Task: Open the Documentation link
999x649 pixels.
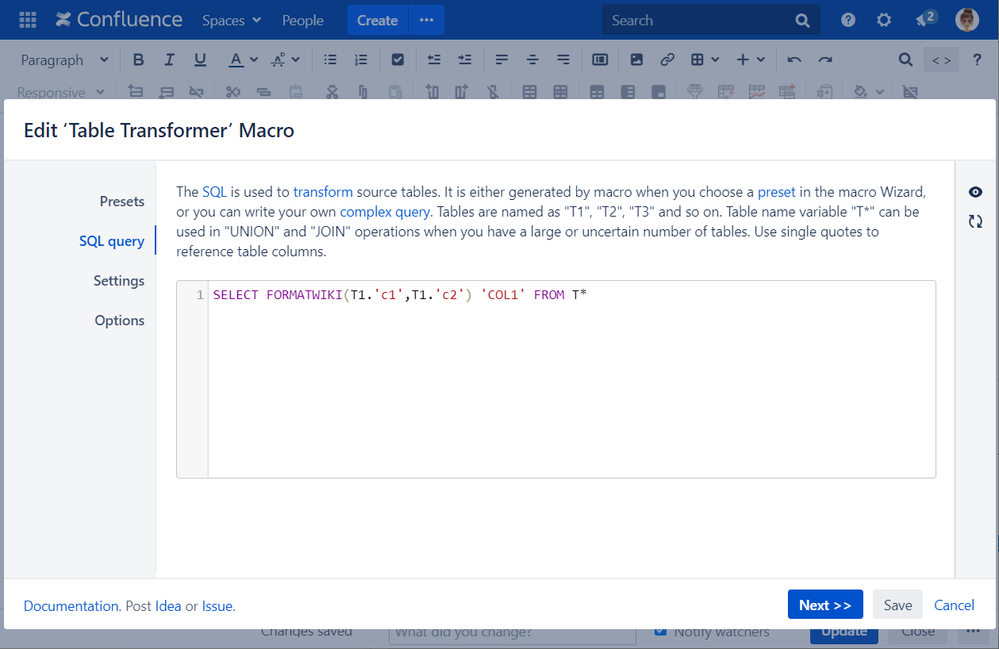Action: 71,606
